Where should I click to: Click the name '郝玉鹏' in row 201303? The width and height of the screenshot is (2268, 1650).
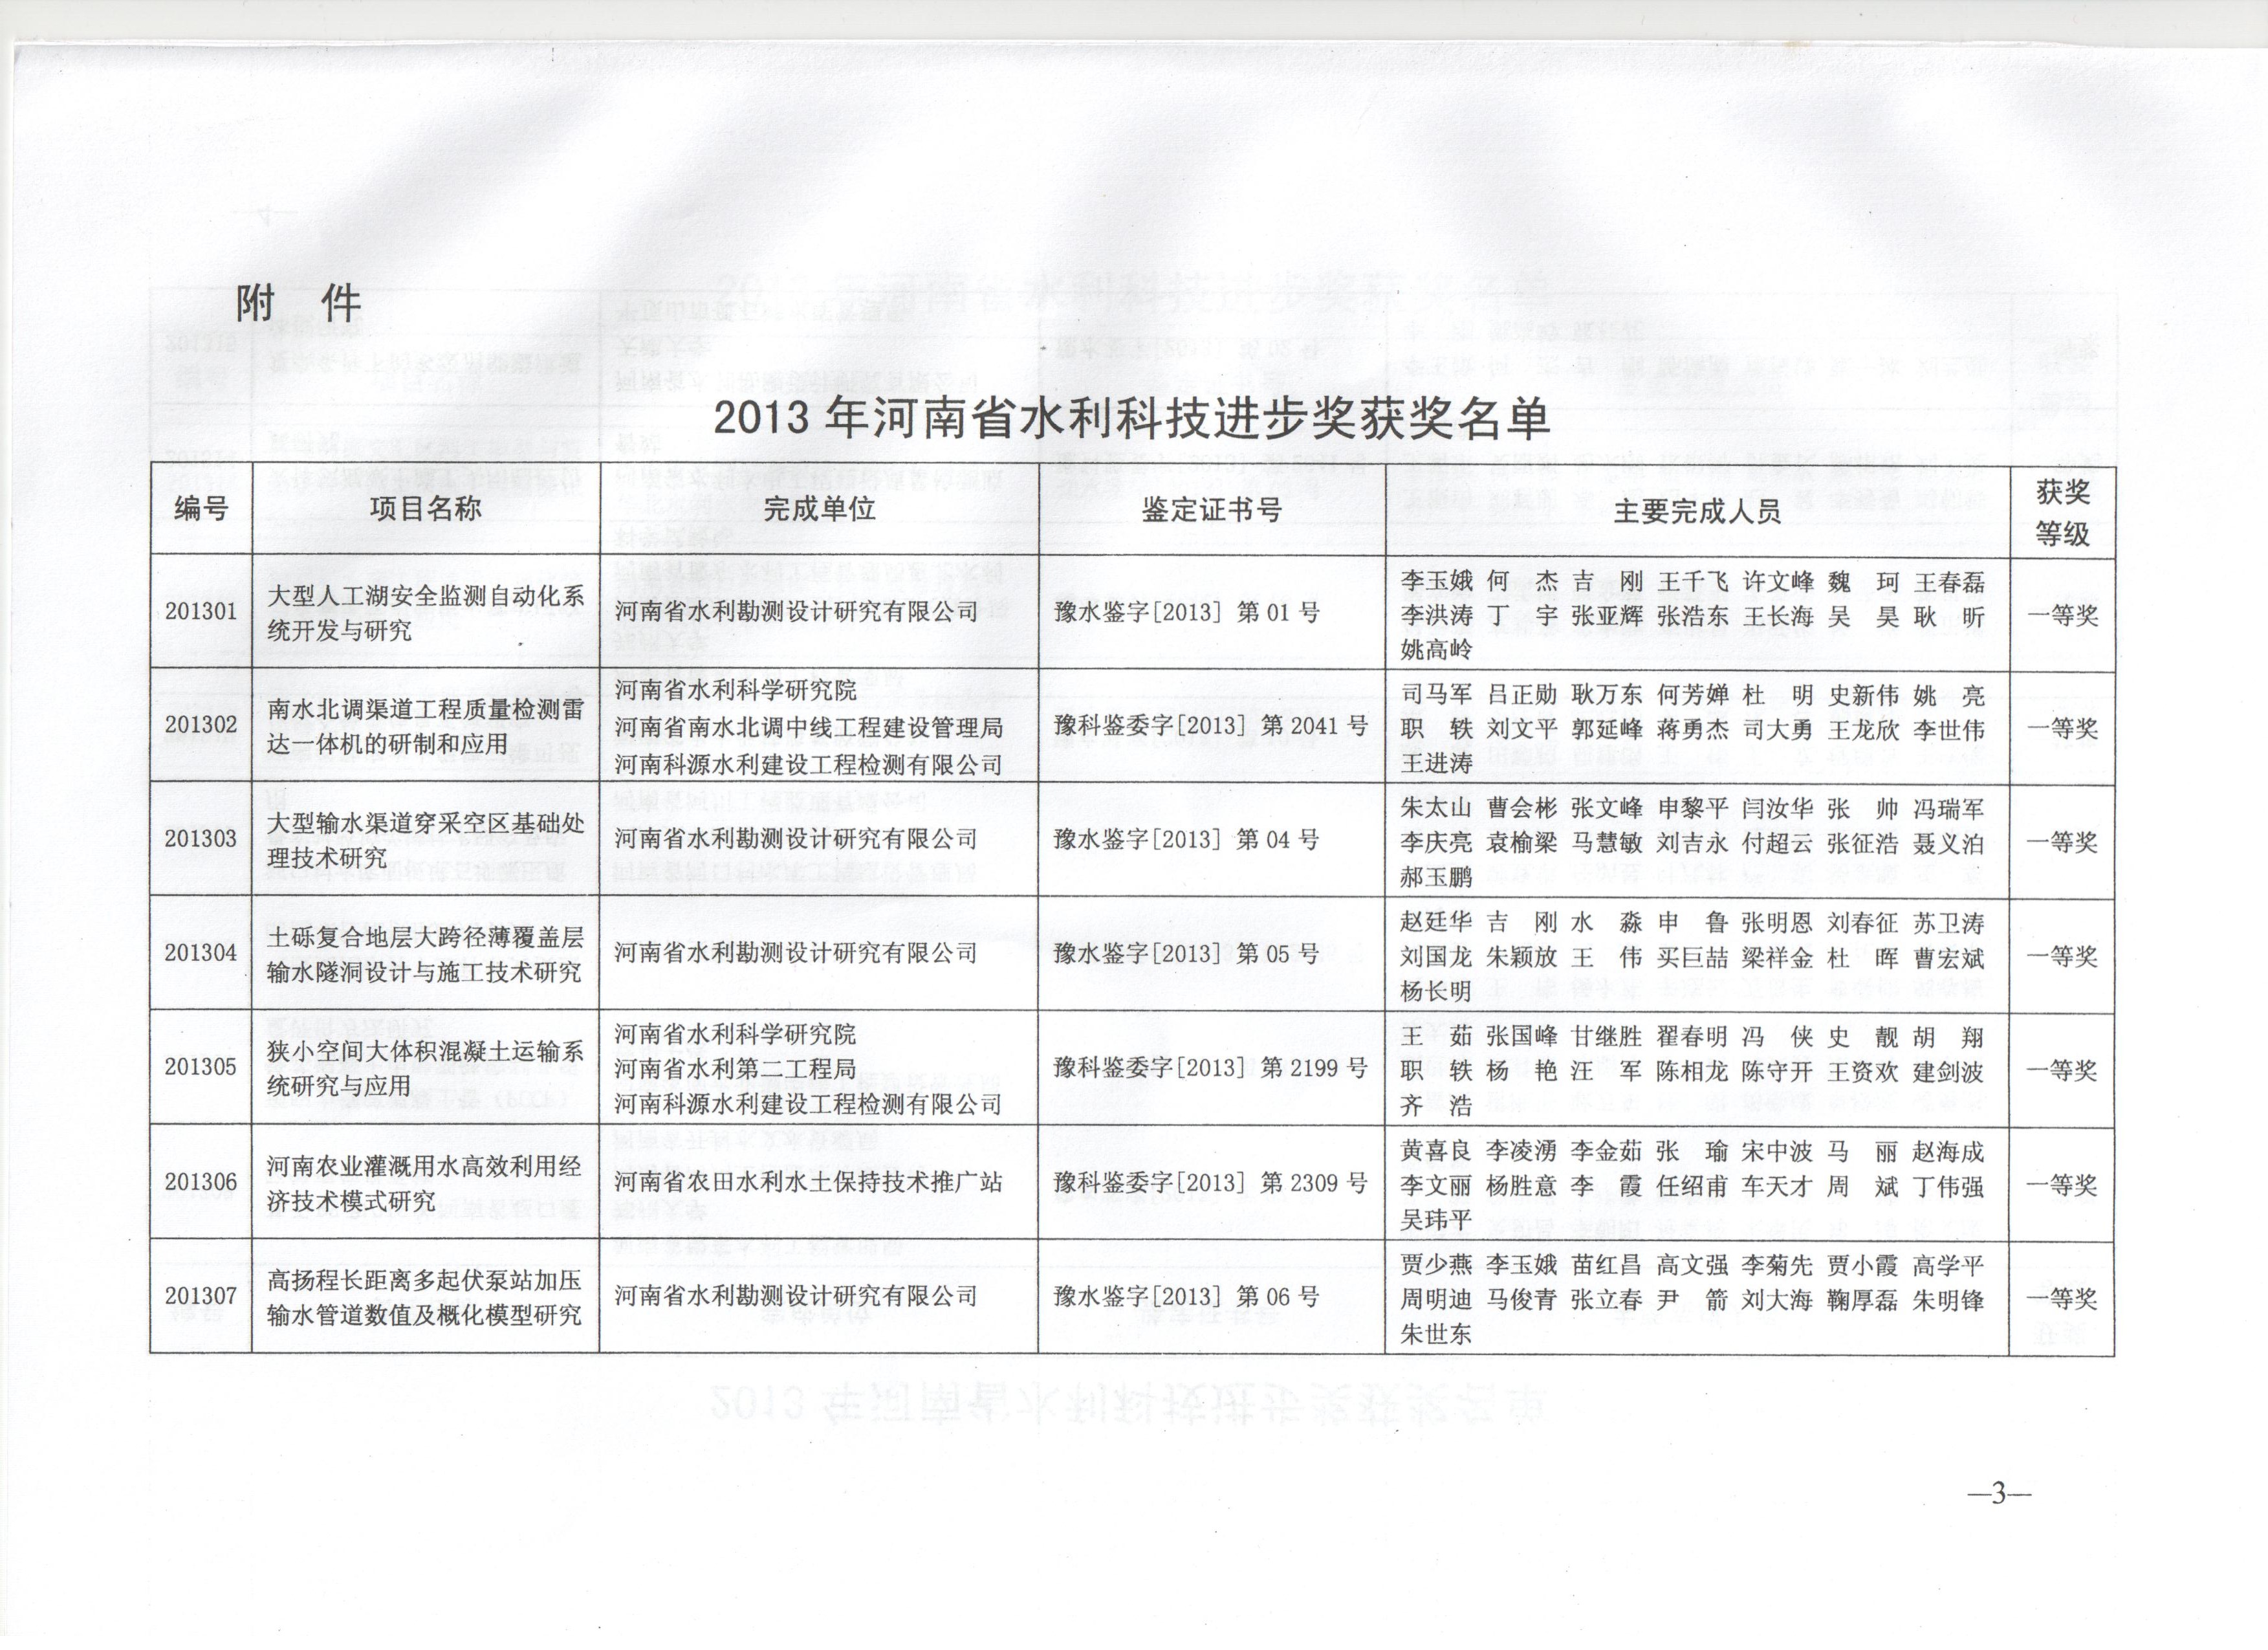coord(1436,878)
